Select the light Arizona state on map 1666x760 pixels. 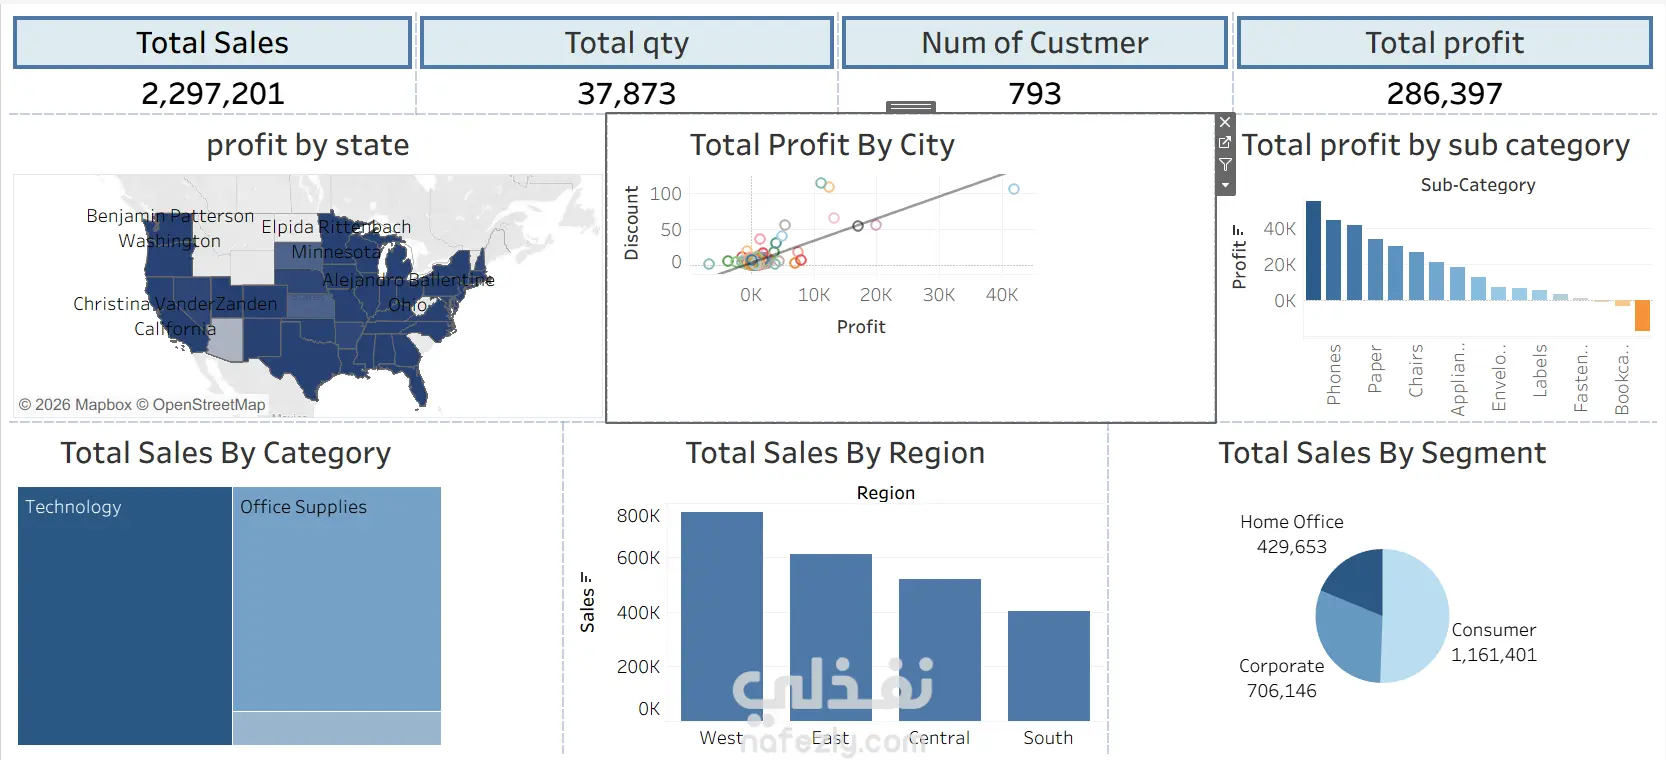[226, 341]
